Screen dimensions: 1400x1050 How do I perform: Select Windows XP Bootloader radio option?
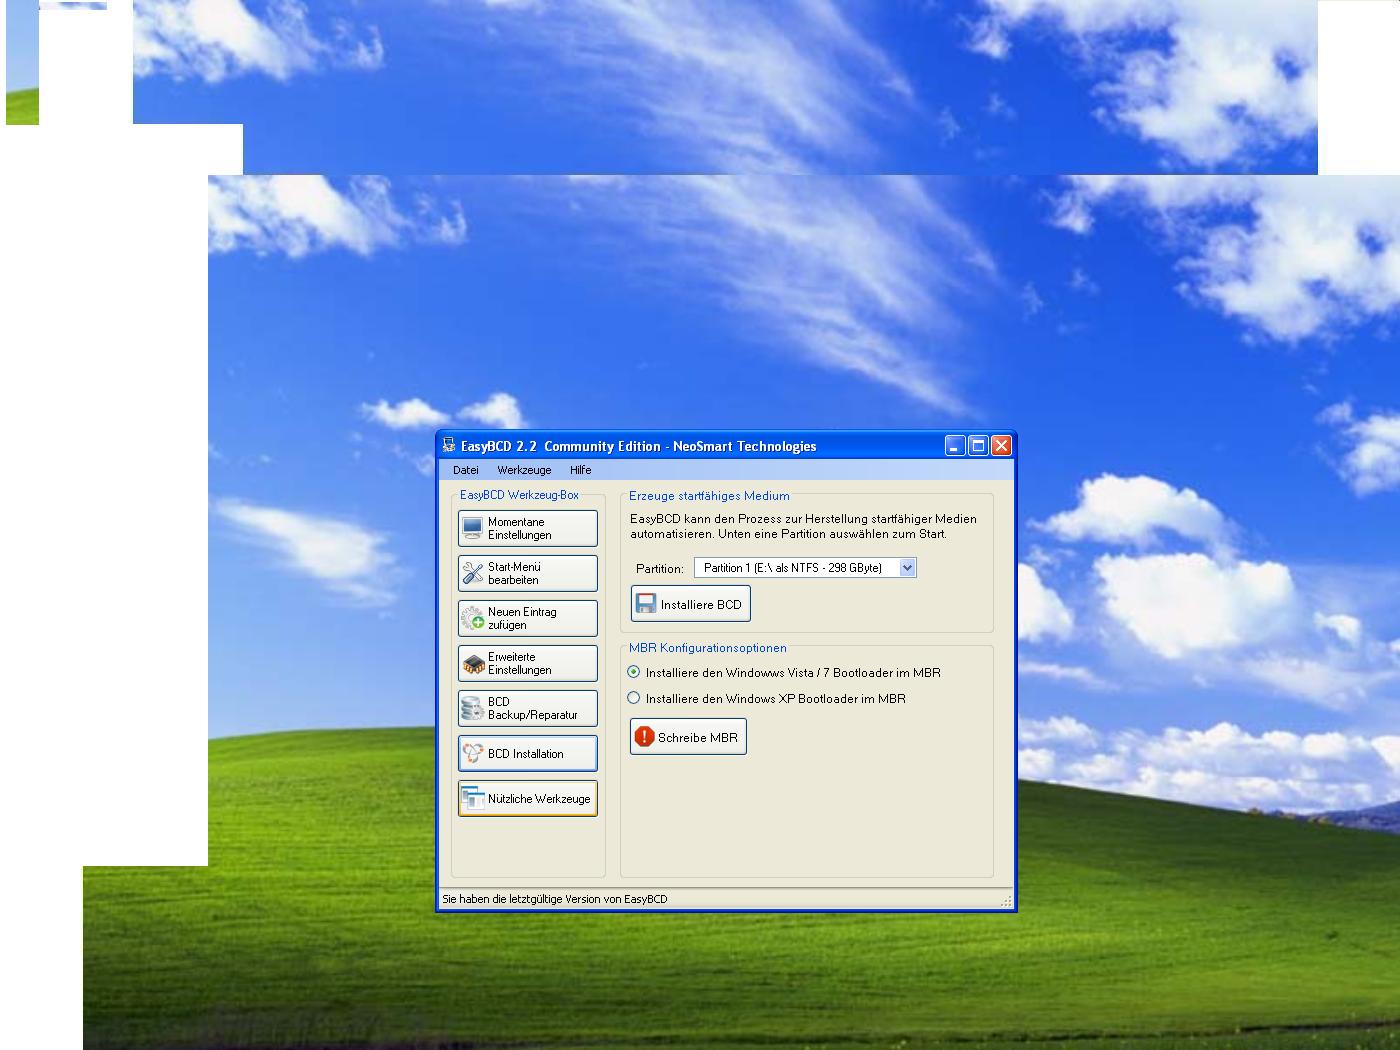tap(634, 698)
